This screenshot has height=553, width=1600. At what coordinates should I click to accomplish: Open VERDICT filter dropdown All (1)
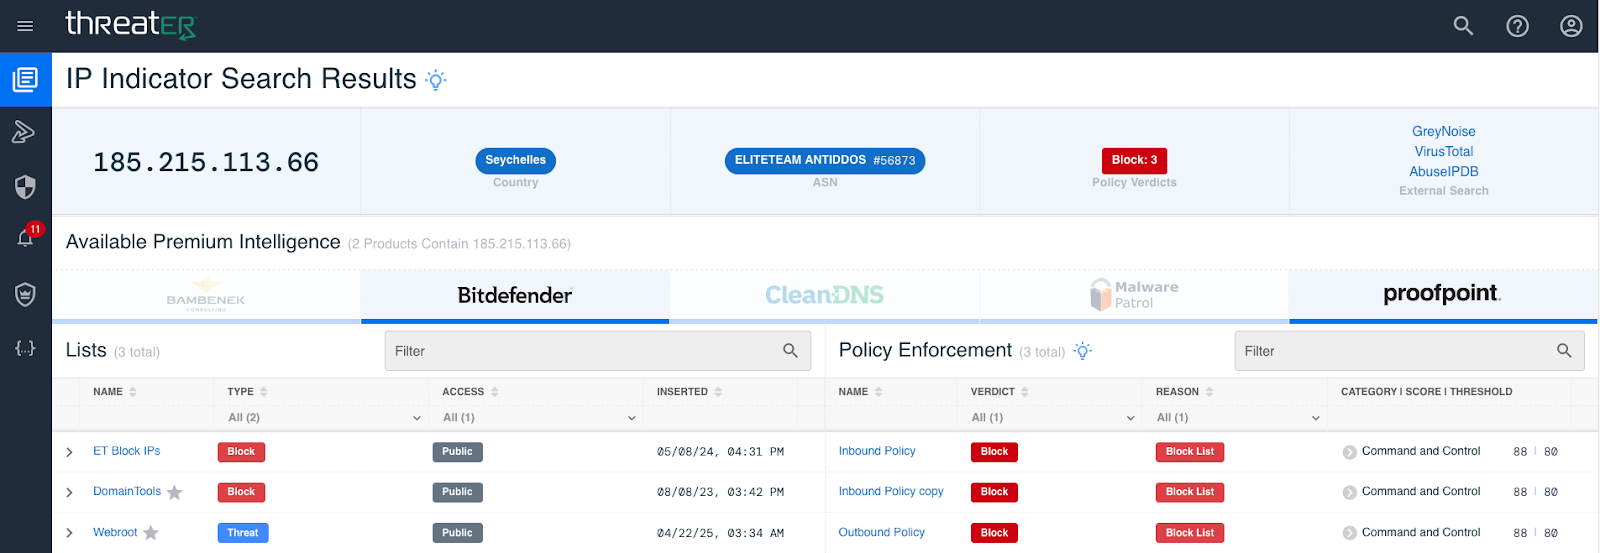[1052, 418]
